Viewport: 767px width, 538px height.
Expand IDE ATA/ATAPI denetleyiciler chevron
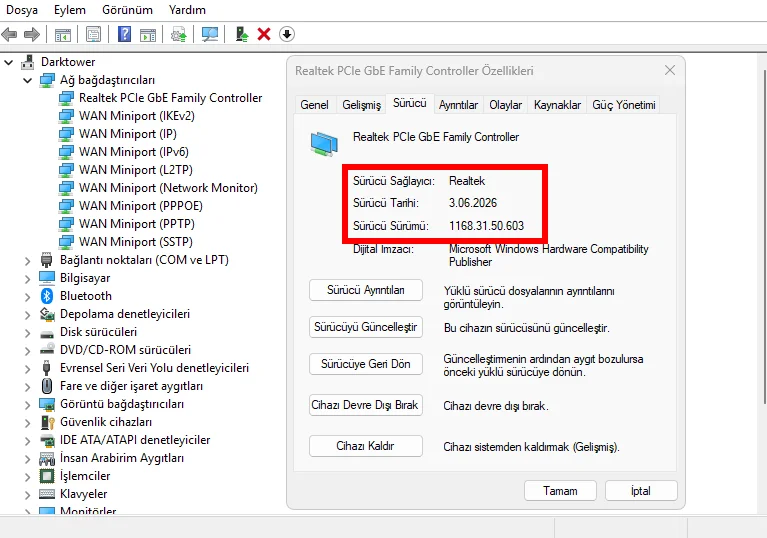point(27,441)
